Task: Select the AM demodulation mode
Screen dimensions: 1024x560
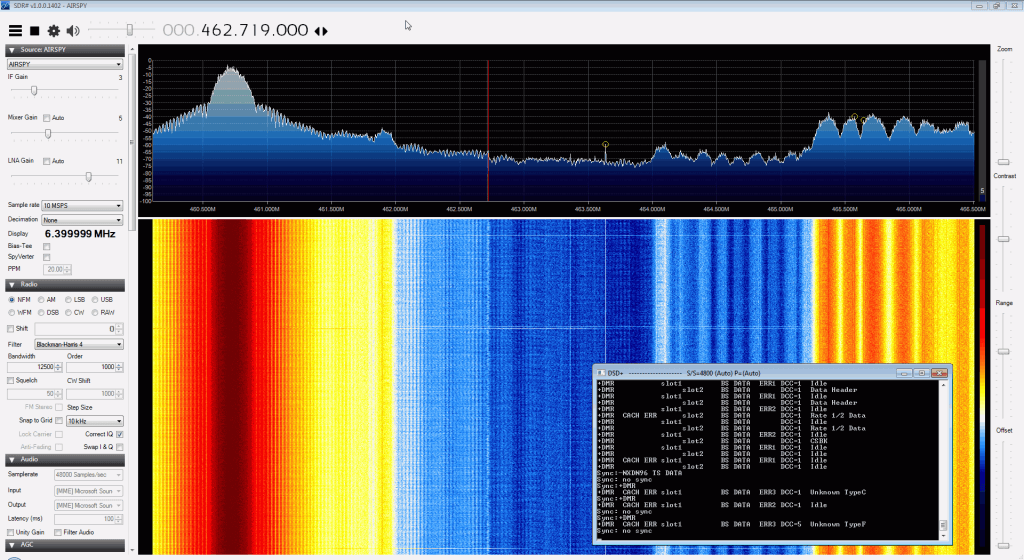Action: click(x=41, y=299)
